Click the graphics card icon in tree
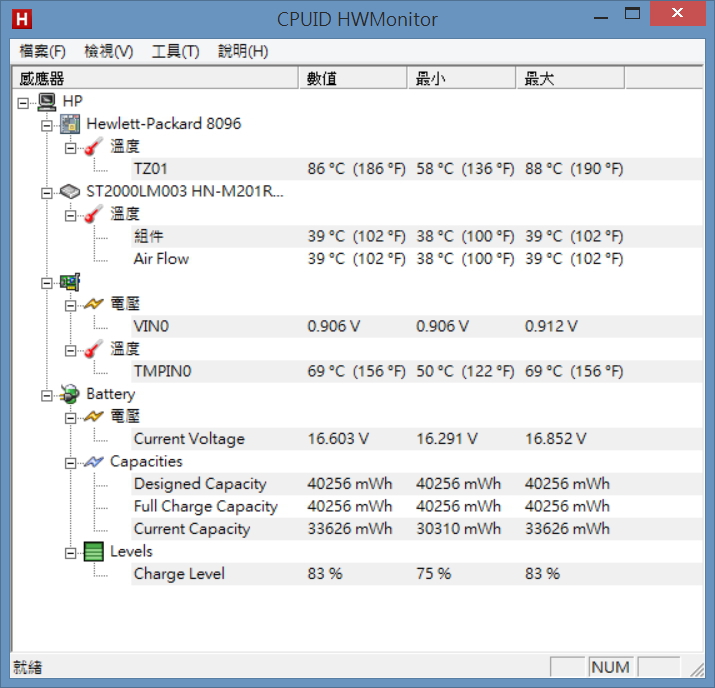 point(70,282)
